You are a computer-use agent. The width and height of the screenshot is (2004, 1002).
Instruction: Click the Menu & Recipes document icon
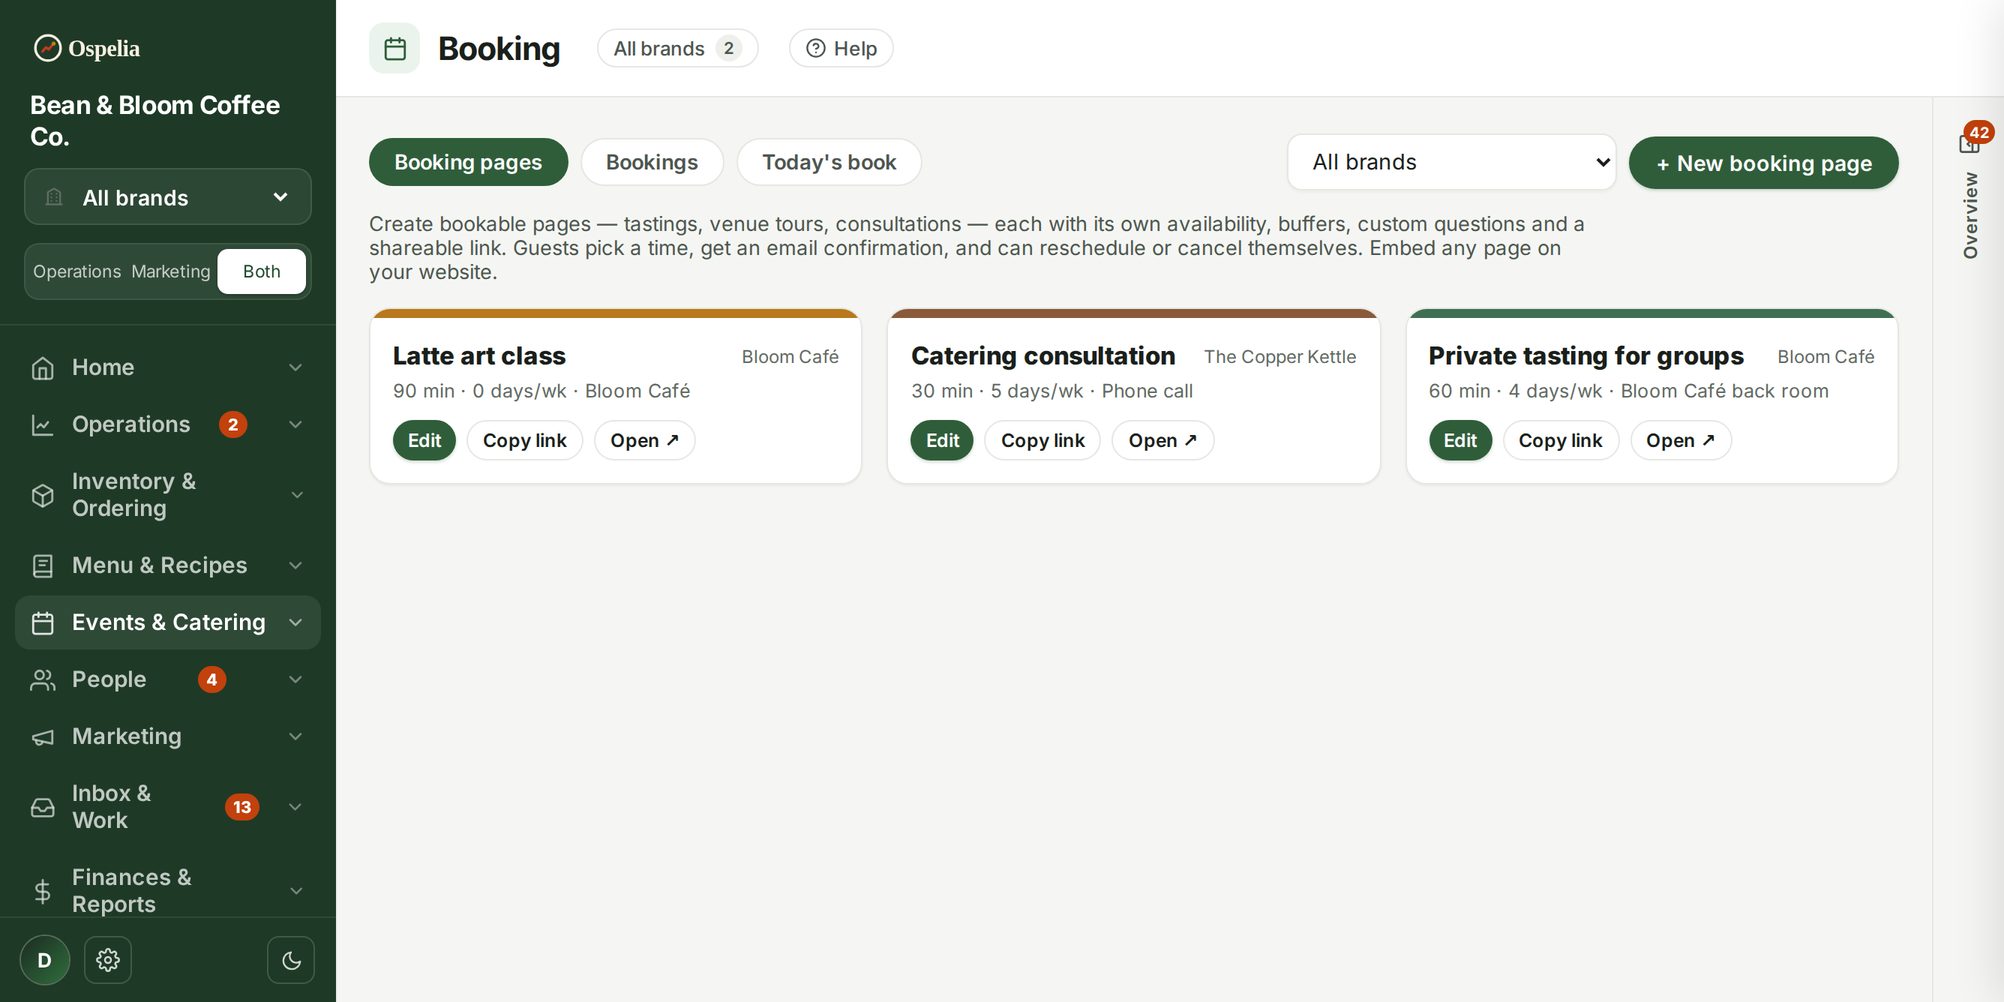pyautogui.click(x=42, y=566)
